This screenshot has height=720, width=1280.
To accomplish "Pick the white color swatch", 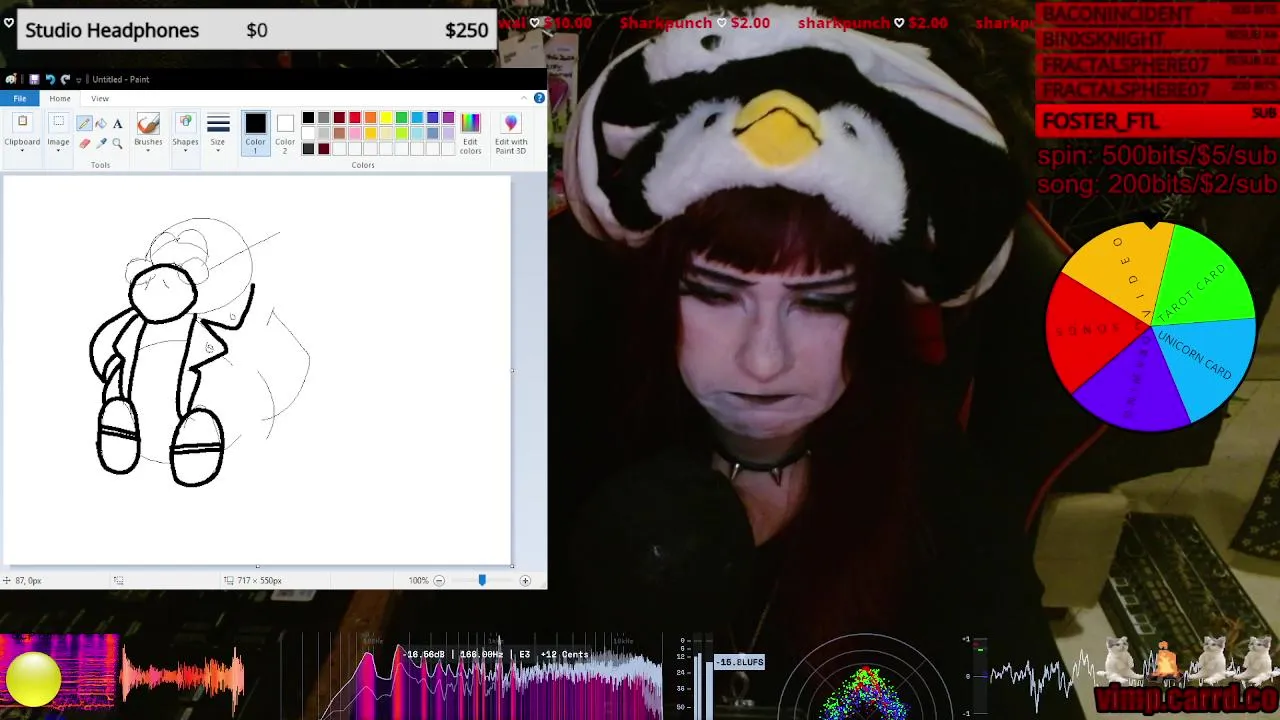I will (x=308, y=133).
